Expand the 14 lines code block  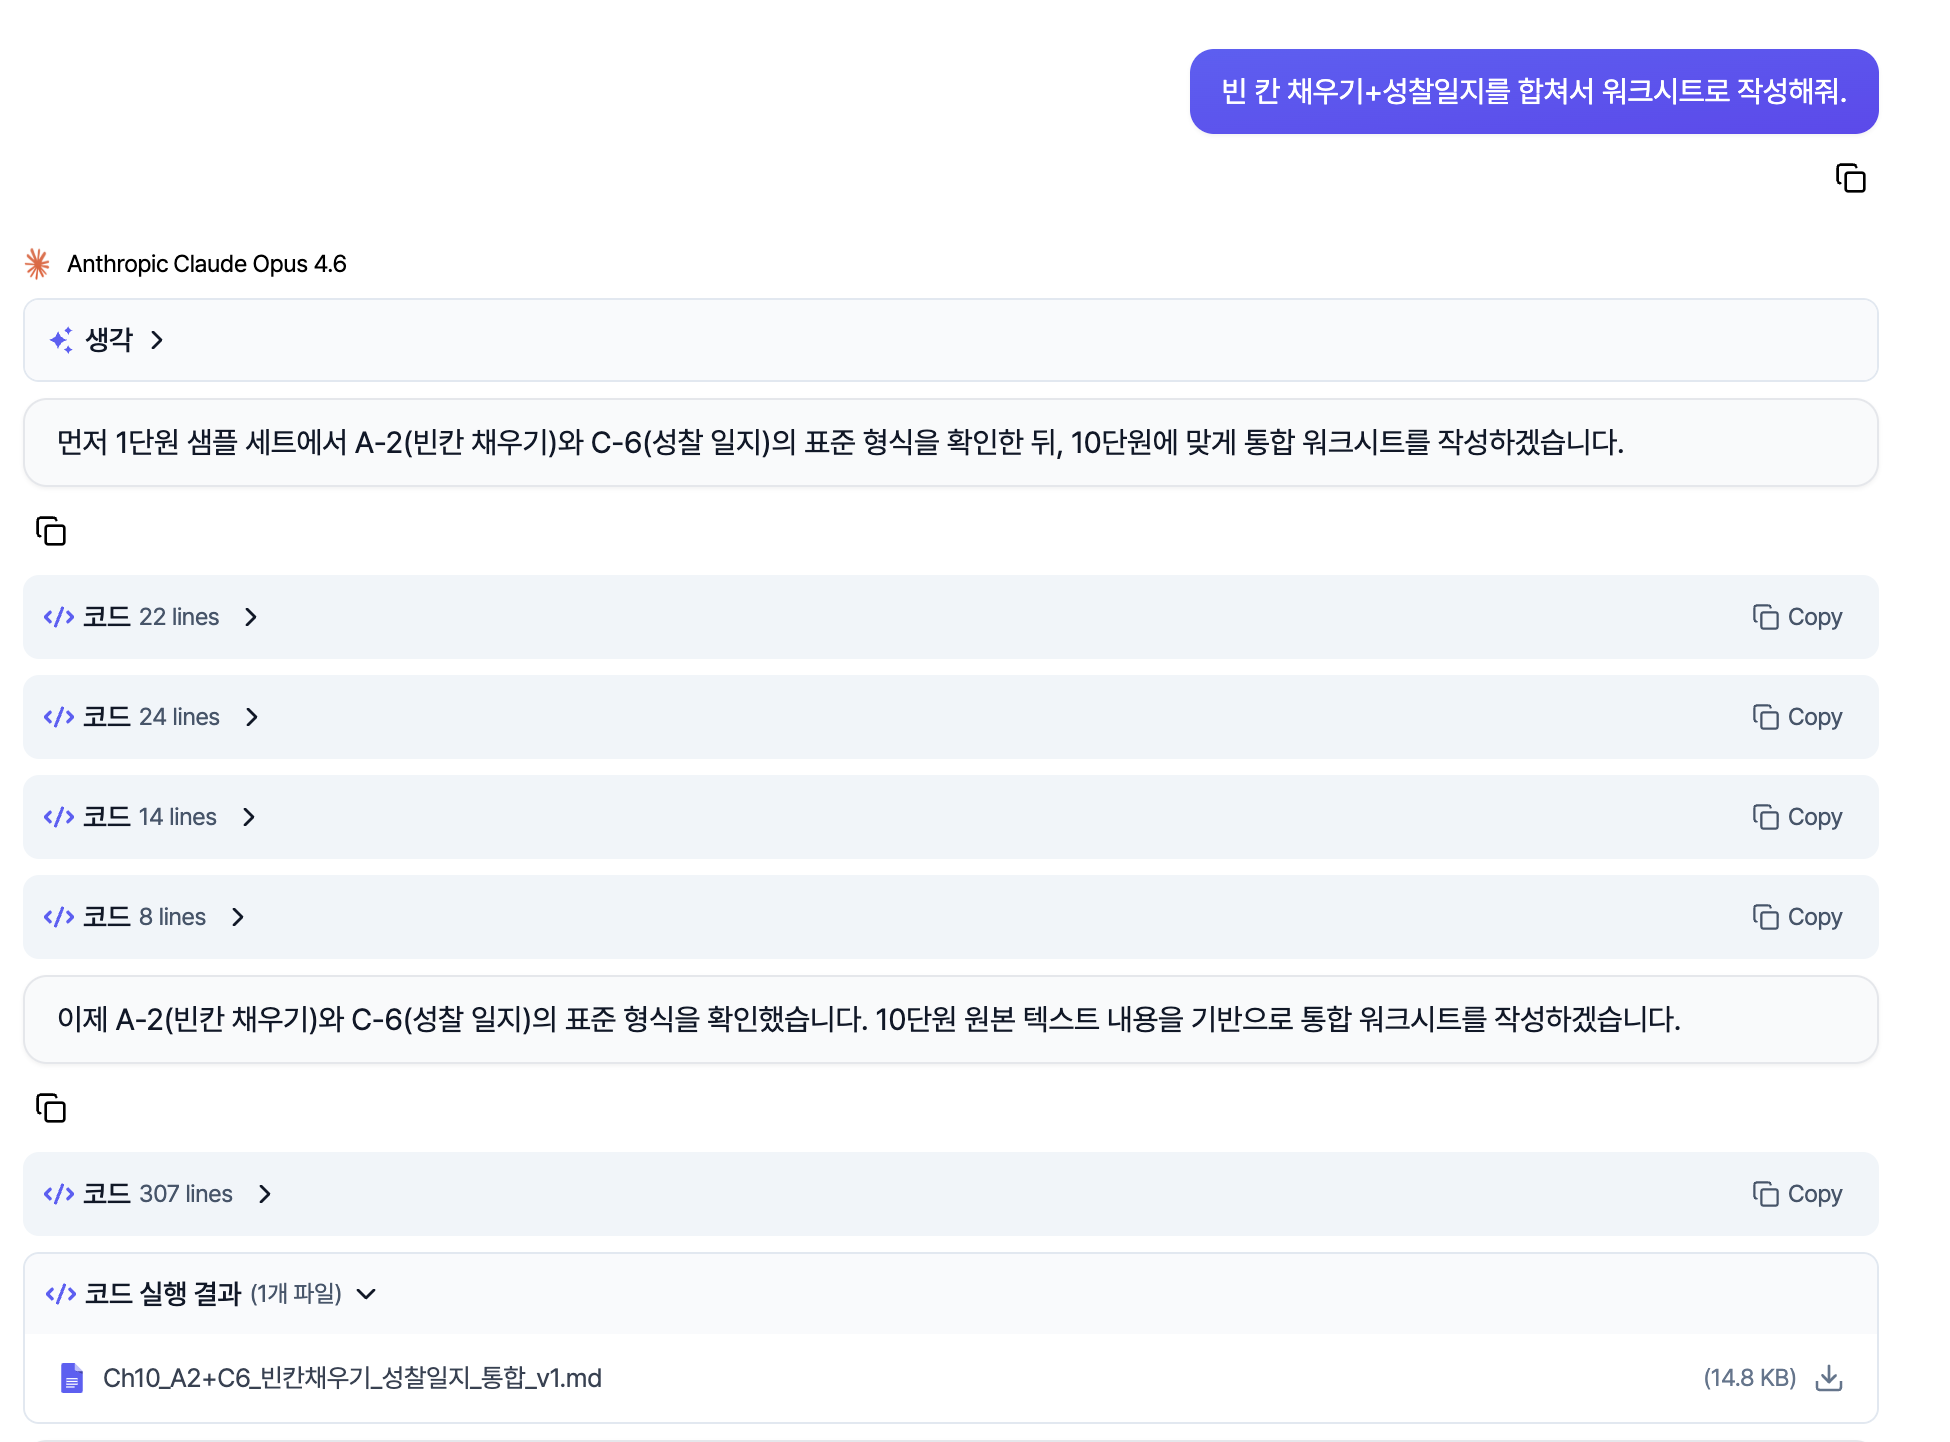click(249, 817)
